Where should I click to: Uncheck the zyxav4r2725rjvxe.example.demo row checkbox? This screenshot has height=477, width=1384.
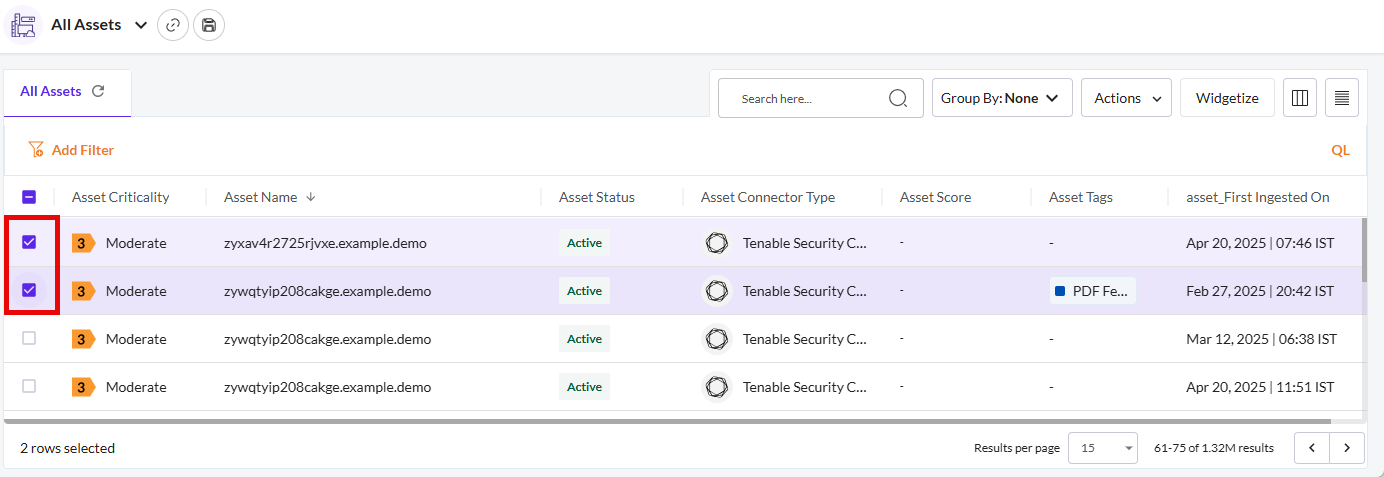click(x=29, y=242)
